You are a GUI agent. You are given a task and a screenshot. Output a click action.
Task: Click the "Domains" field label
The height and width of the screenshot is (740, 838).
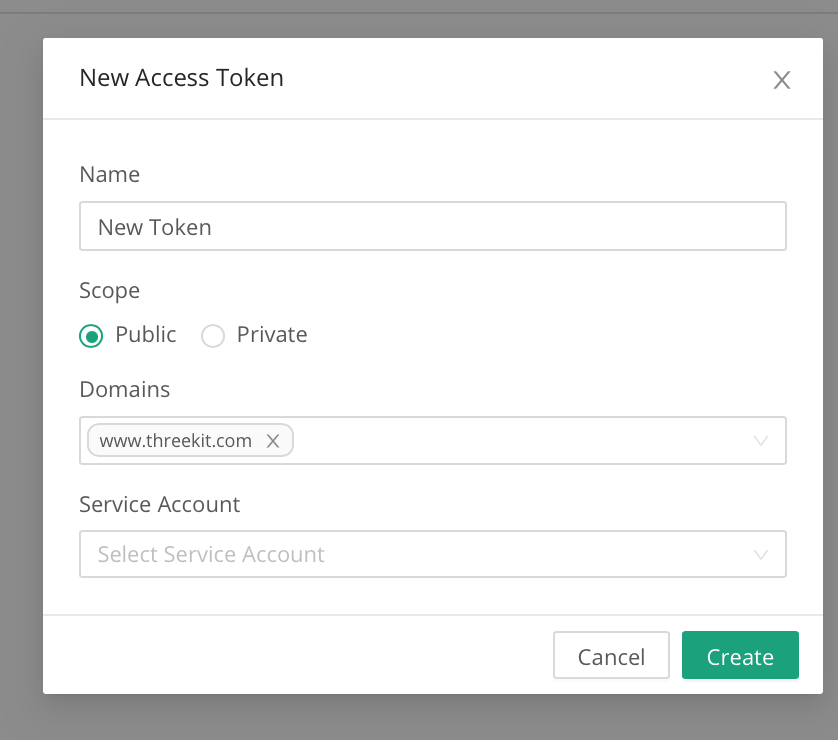click(x=124, y=389)
